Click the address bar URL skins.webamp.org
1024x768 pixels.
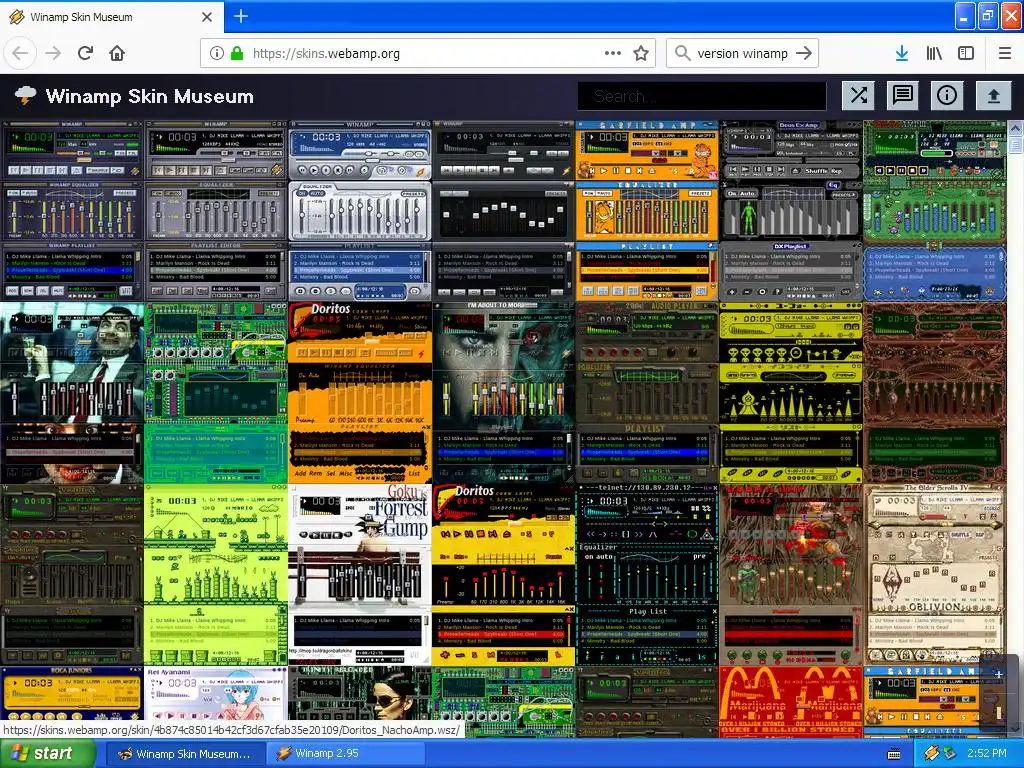326,54
